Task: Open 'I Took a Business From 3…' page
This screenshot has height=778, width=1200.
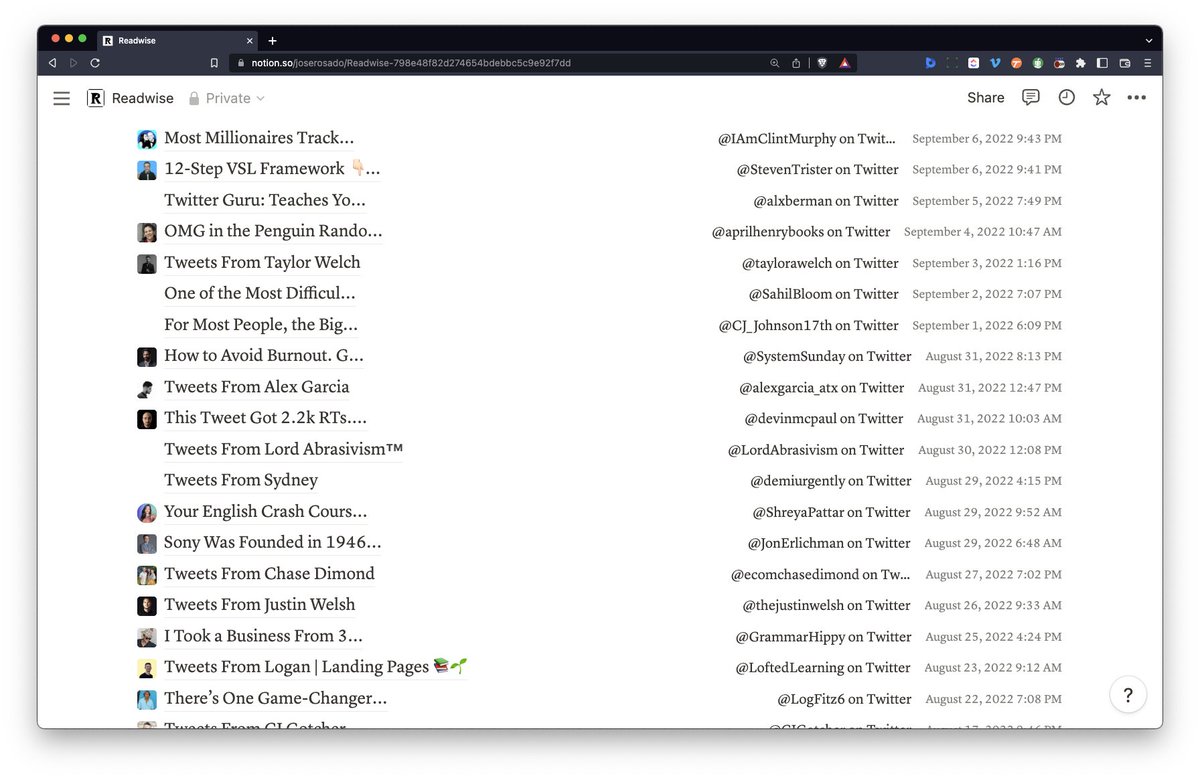Action: coord(264,636)
